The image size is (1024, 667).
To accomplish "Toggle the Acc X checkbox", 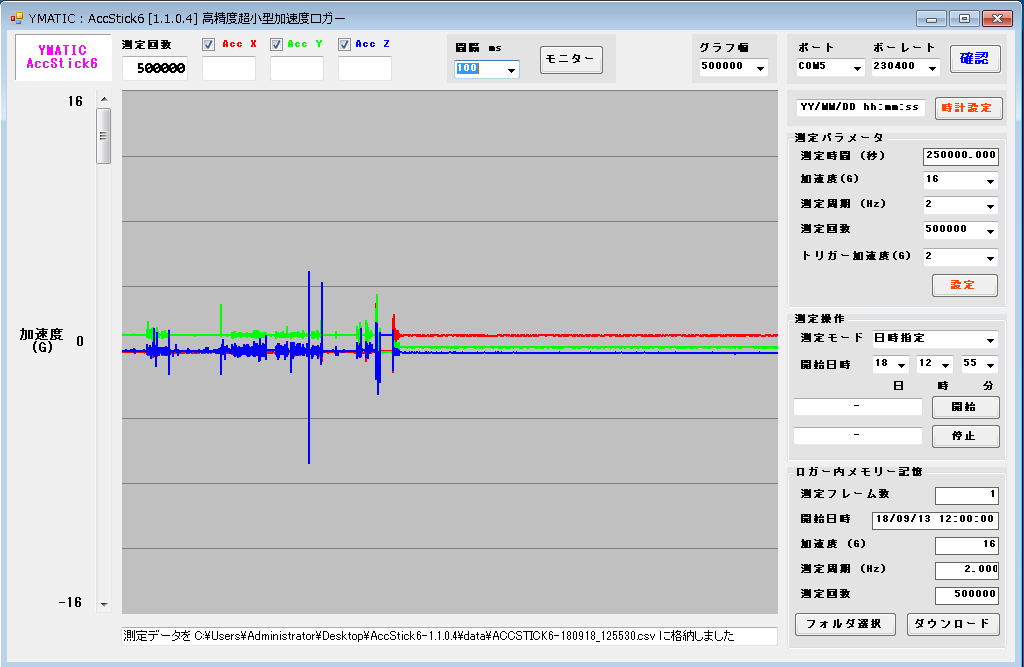I will pyautogui.click(x=208, y=44).
